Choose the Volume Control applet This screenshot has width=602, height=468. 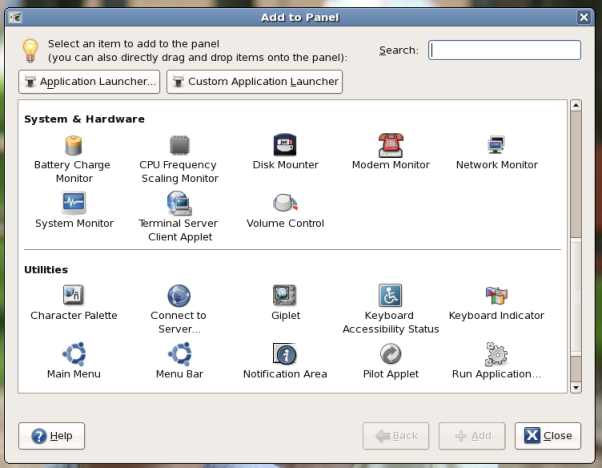(285, 203)
